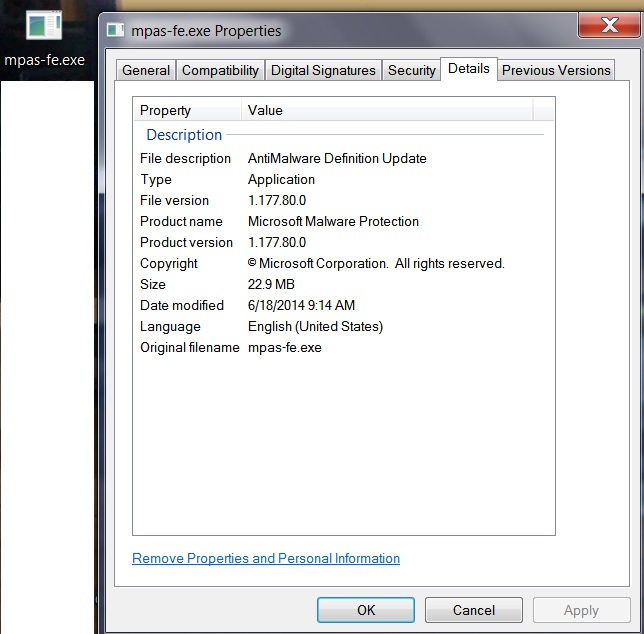Viewport: 644px width, 634px height.
Task: Click the Apply button
Action: click(581, 610)
